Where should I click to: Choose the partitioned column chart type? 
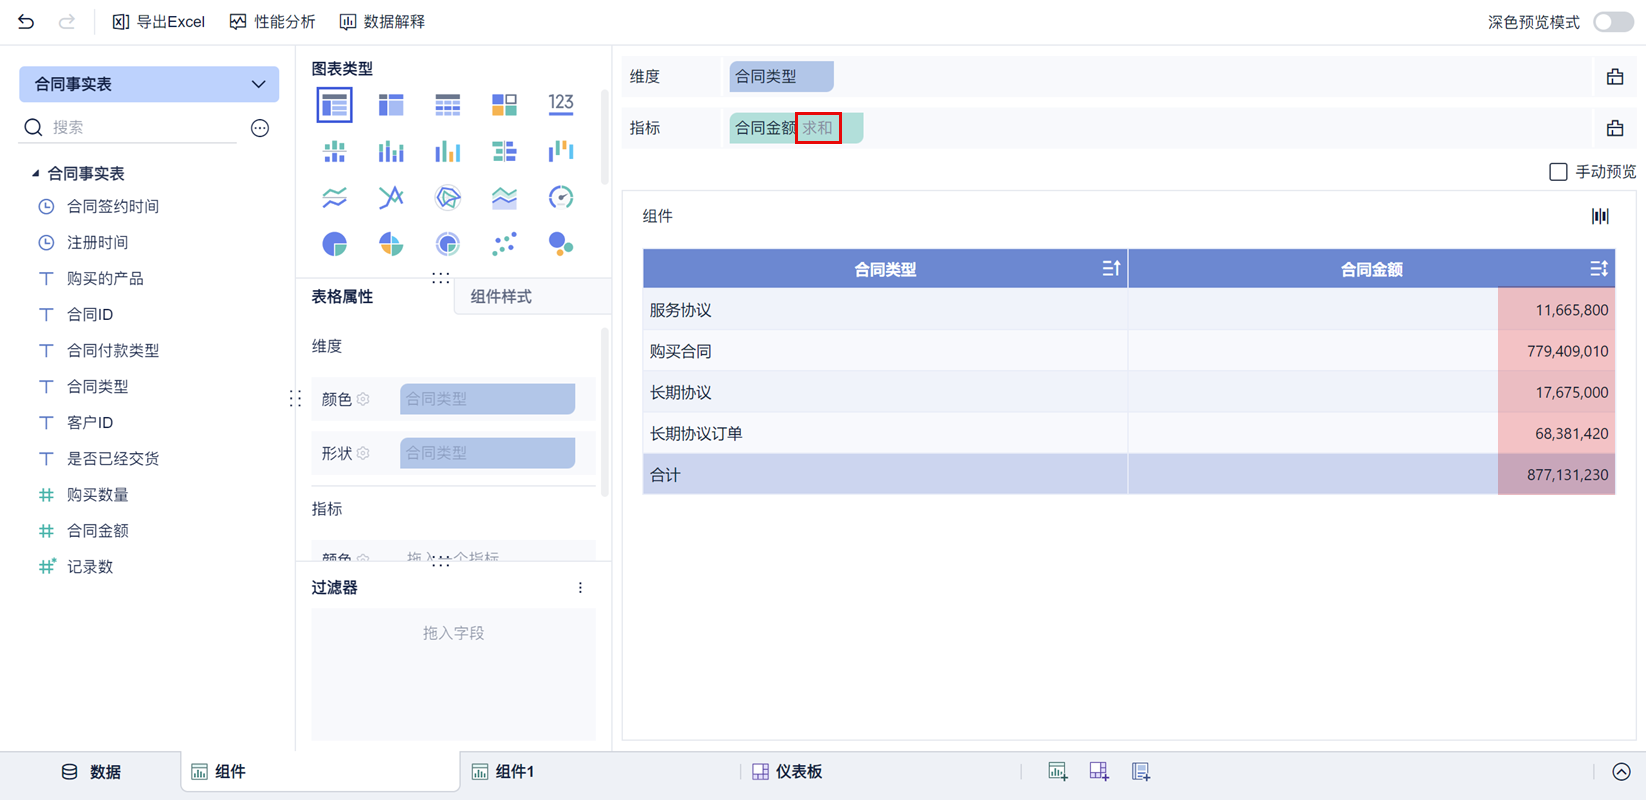(x=334, y=151)
